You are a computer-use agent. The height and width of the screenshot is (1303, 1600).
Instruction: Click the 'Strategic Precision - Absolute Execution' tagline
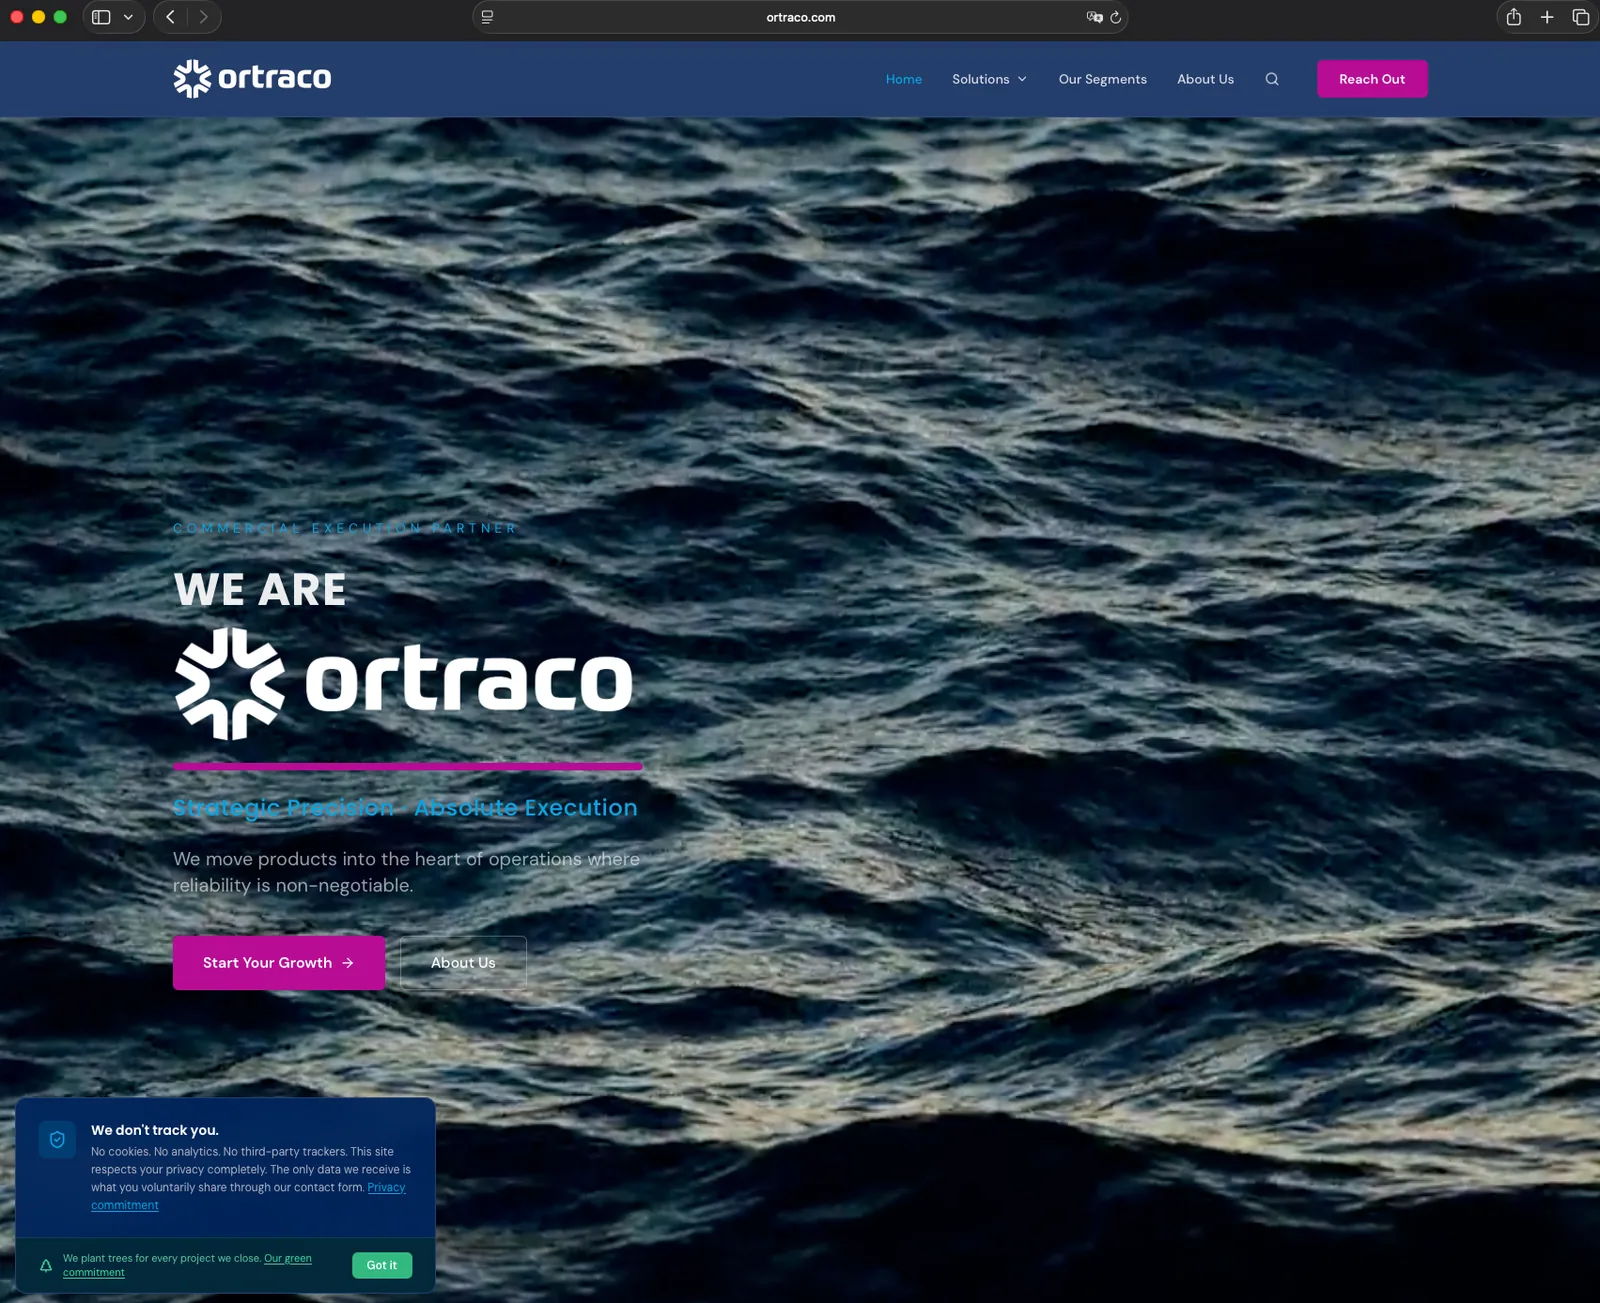pos(405,808)
